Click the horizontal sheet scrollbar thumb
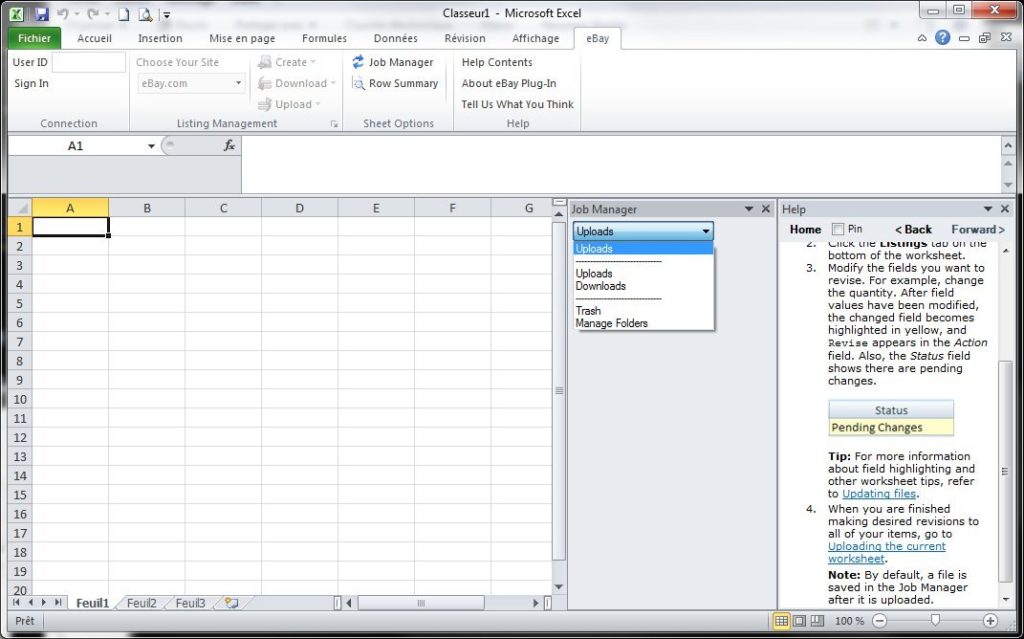 [421, 602]
